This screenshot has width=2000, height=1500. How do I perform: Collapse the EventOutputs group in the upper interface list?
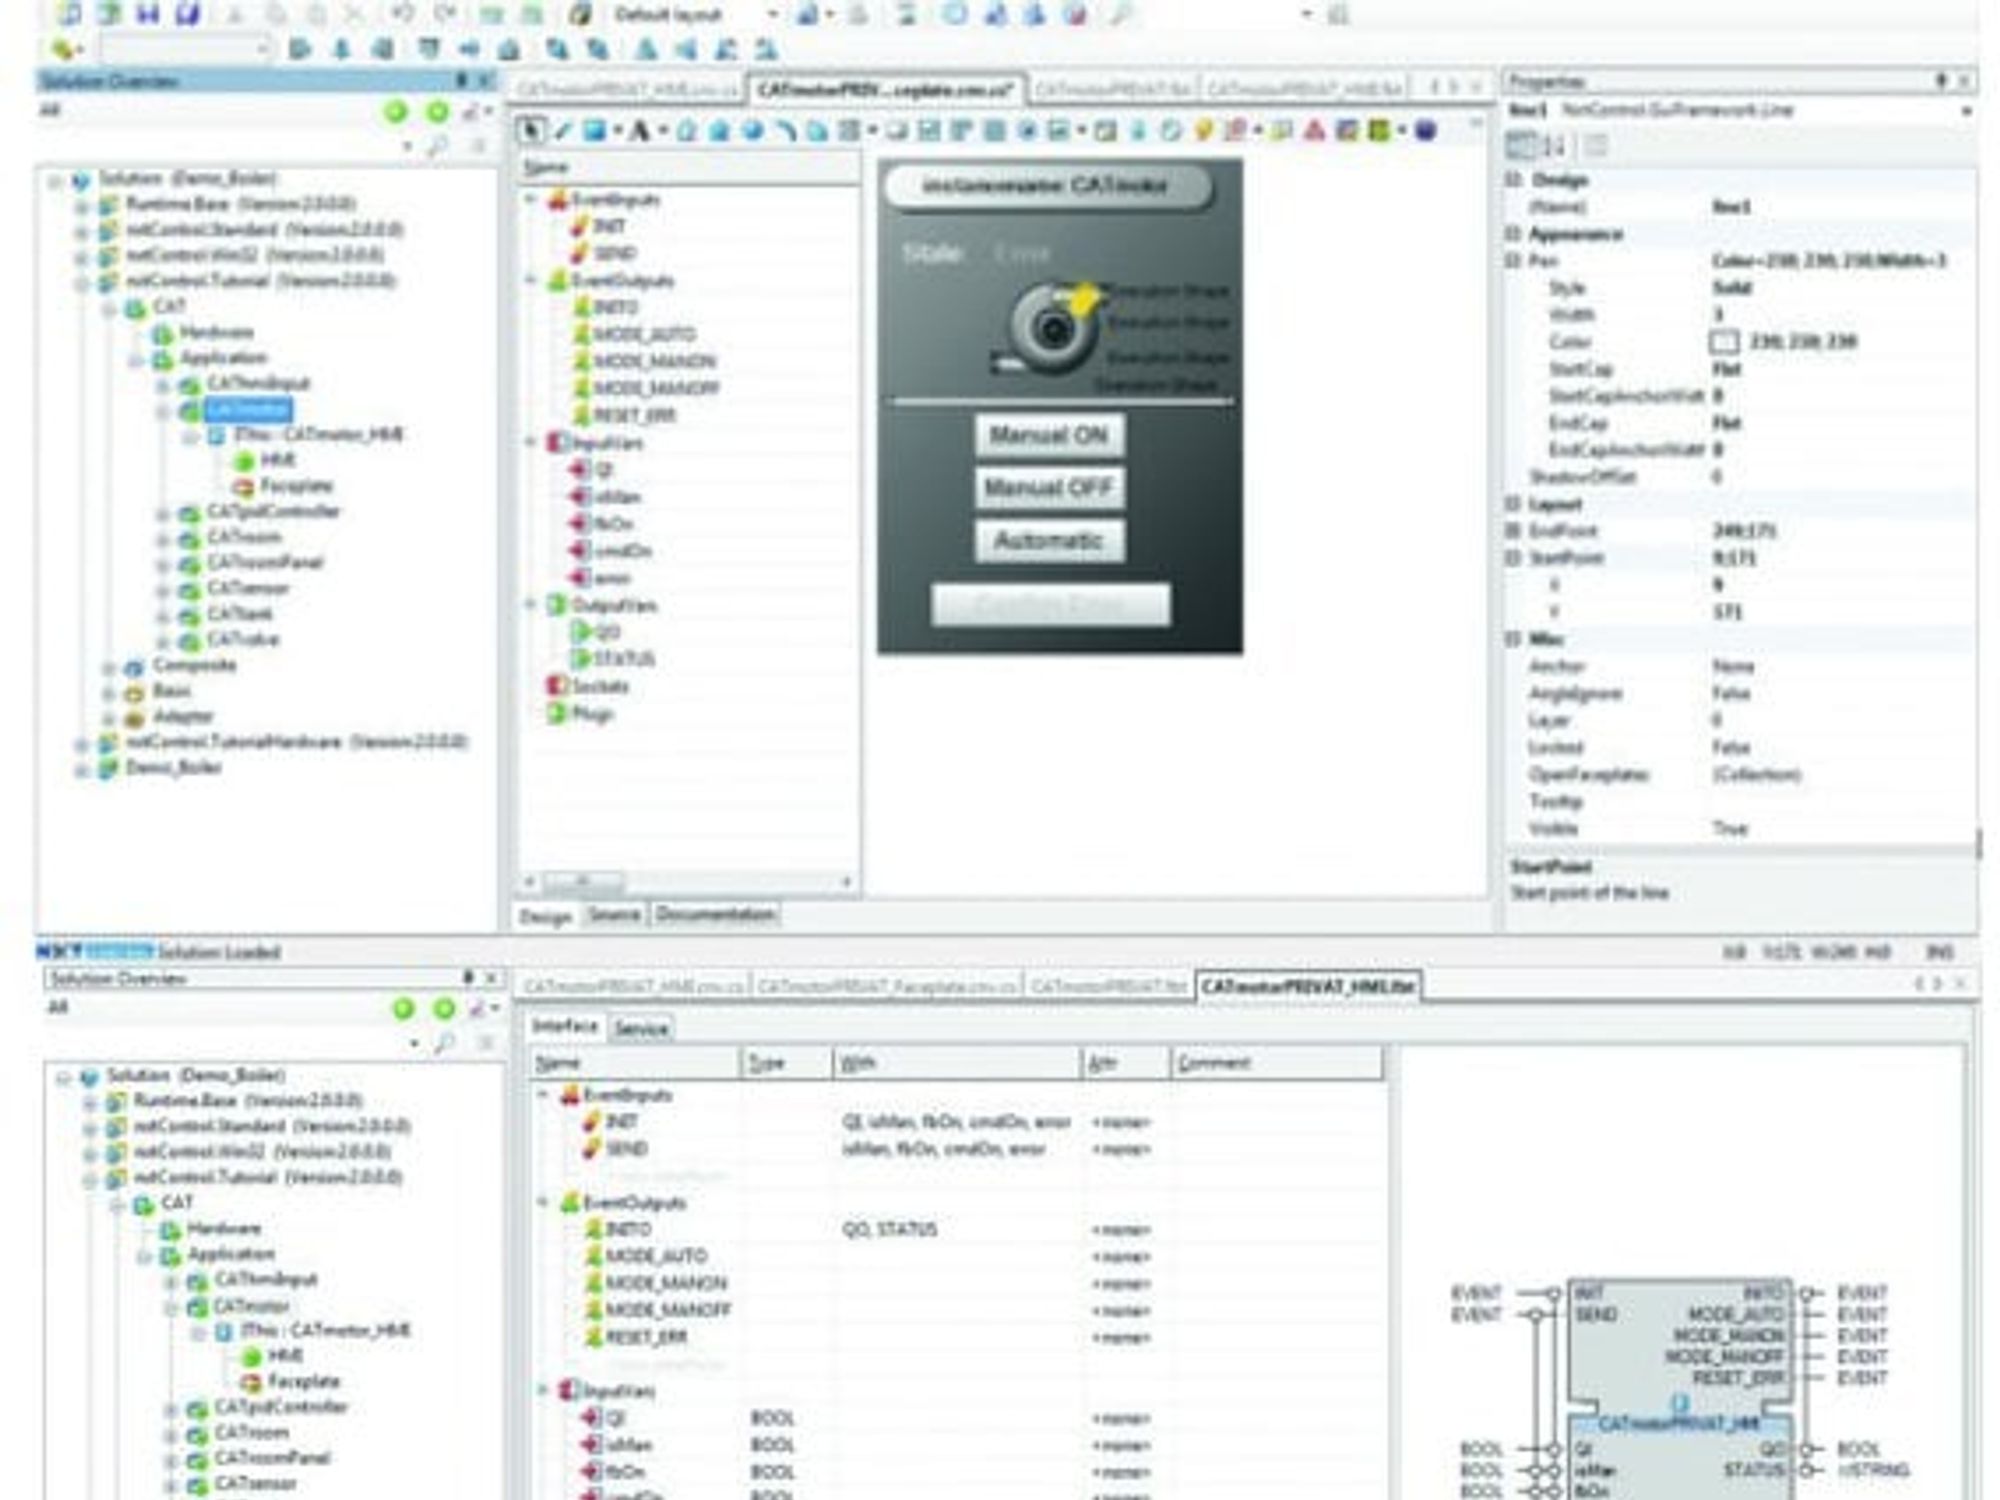[532, 281]
